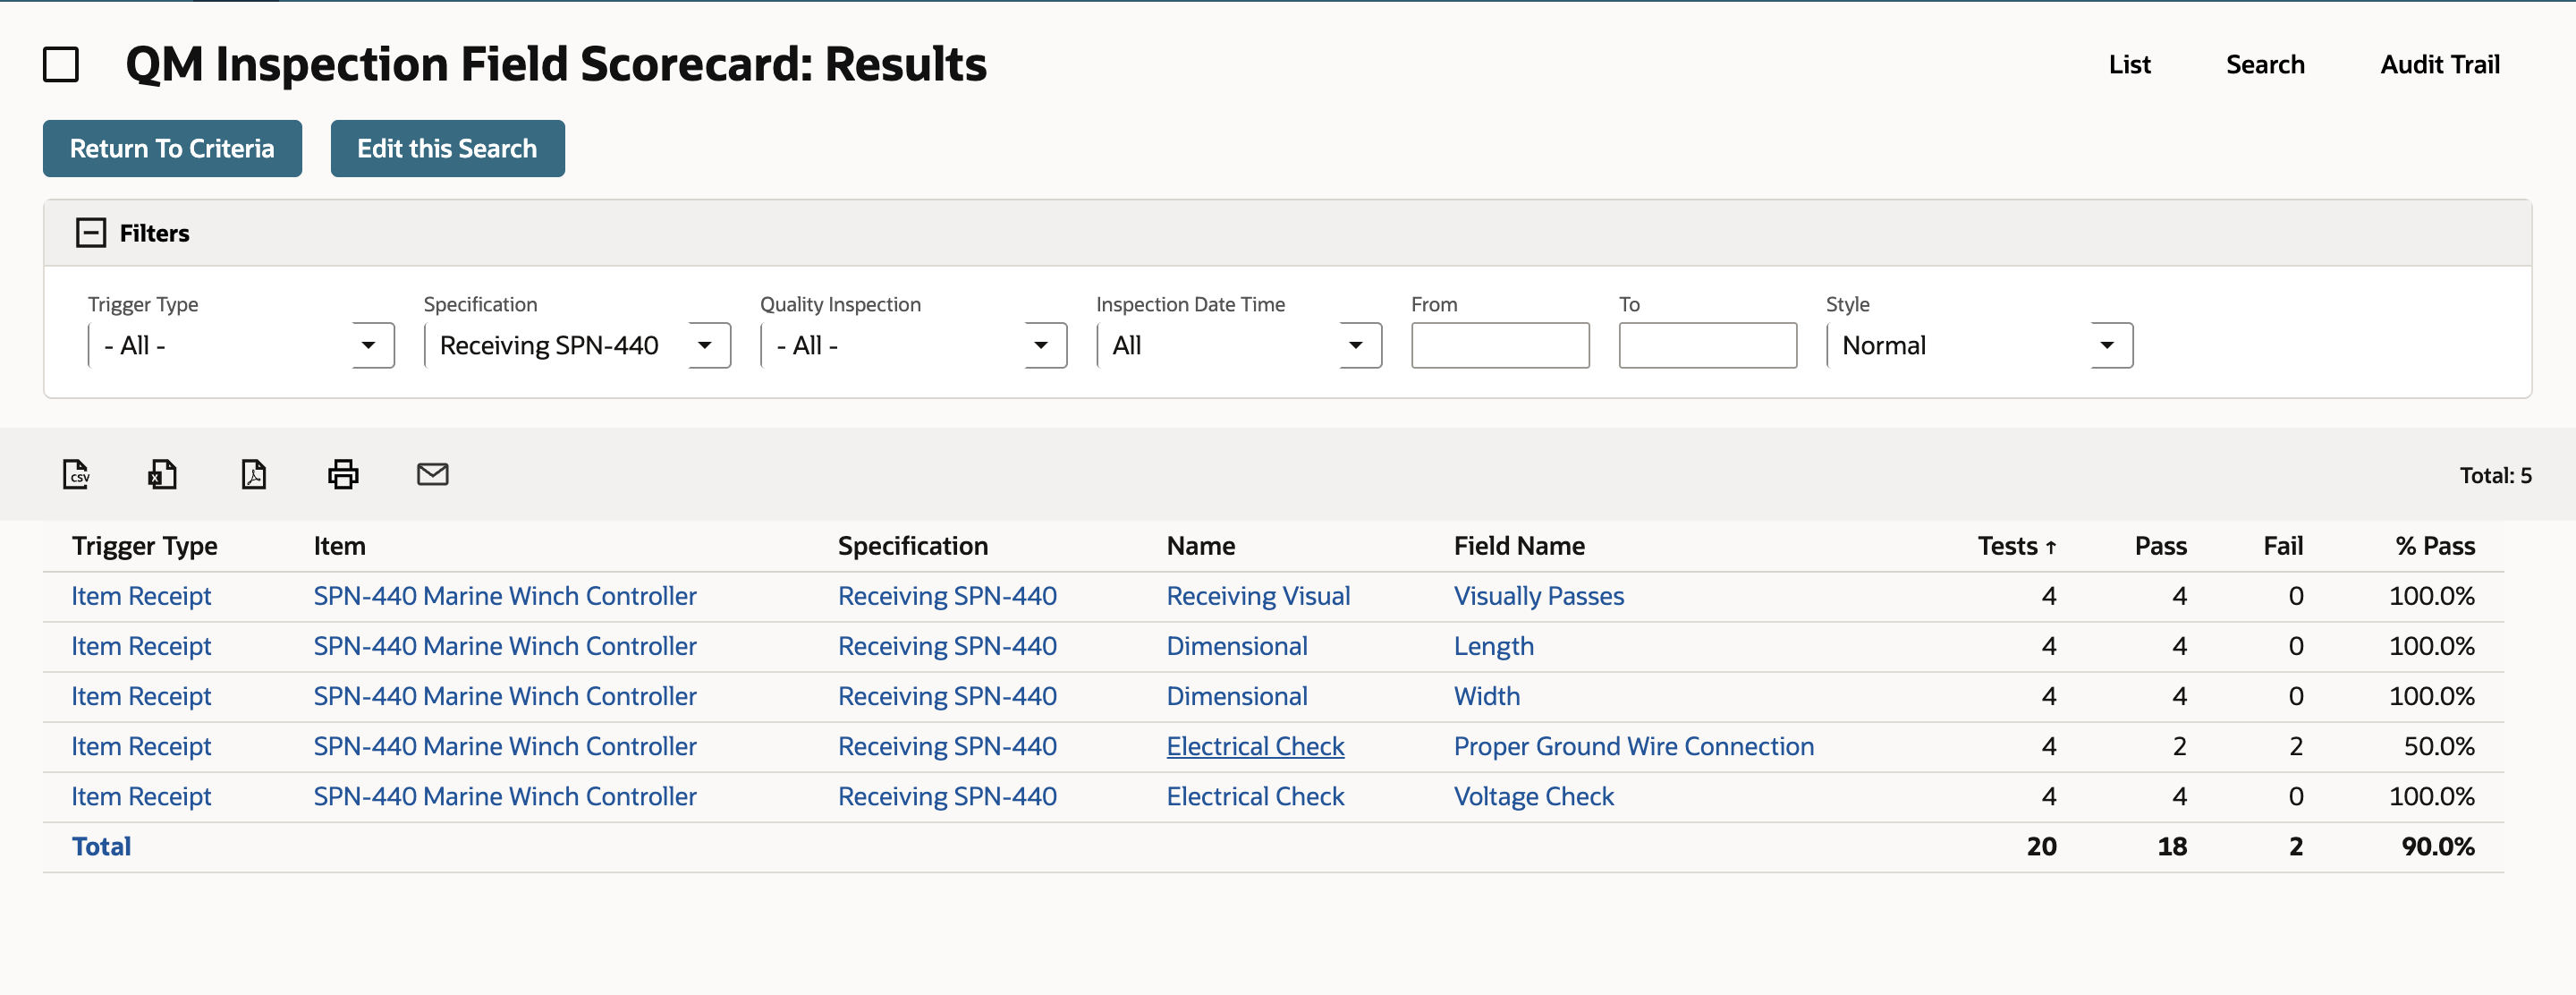Click the Total row label
This screenshot has width=2576, height=995.
pyautogui.click(x=101, y=846)
